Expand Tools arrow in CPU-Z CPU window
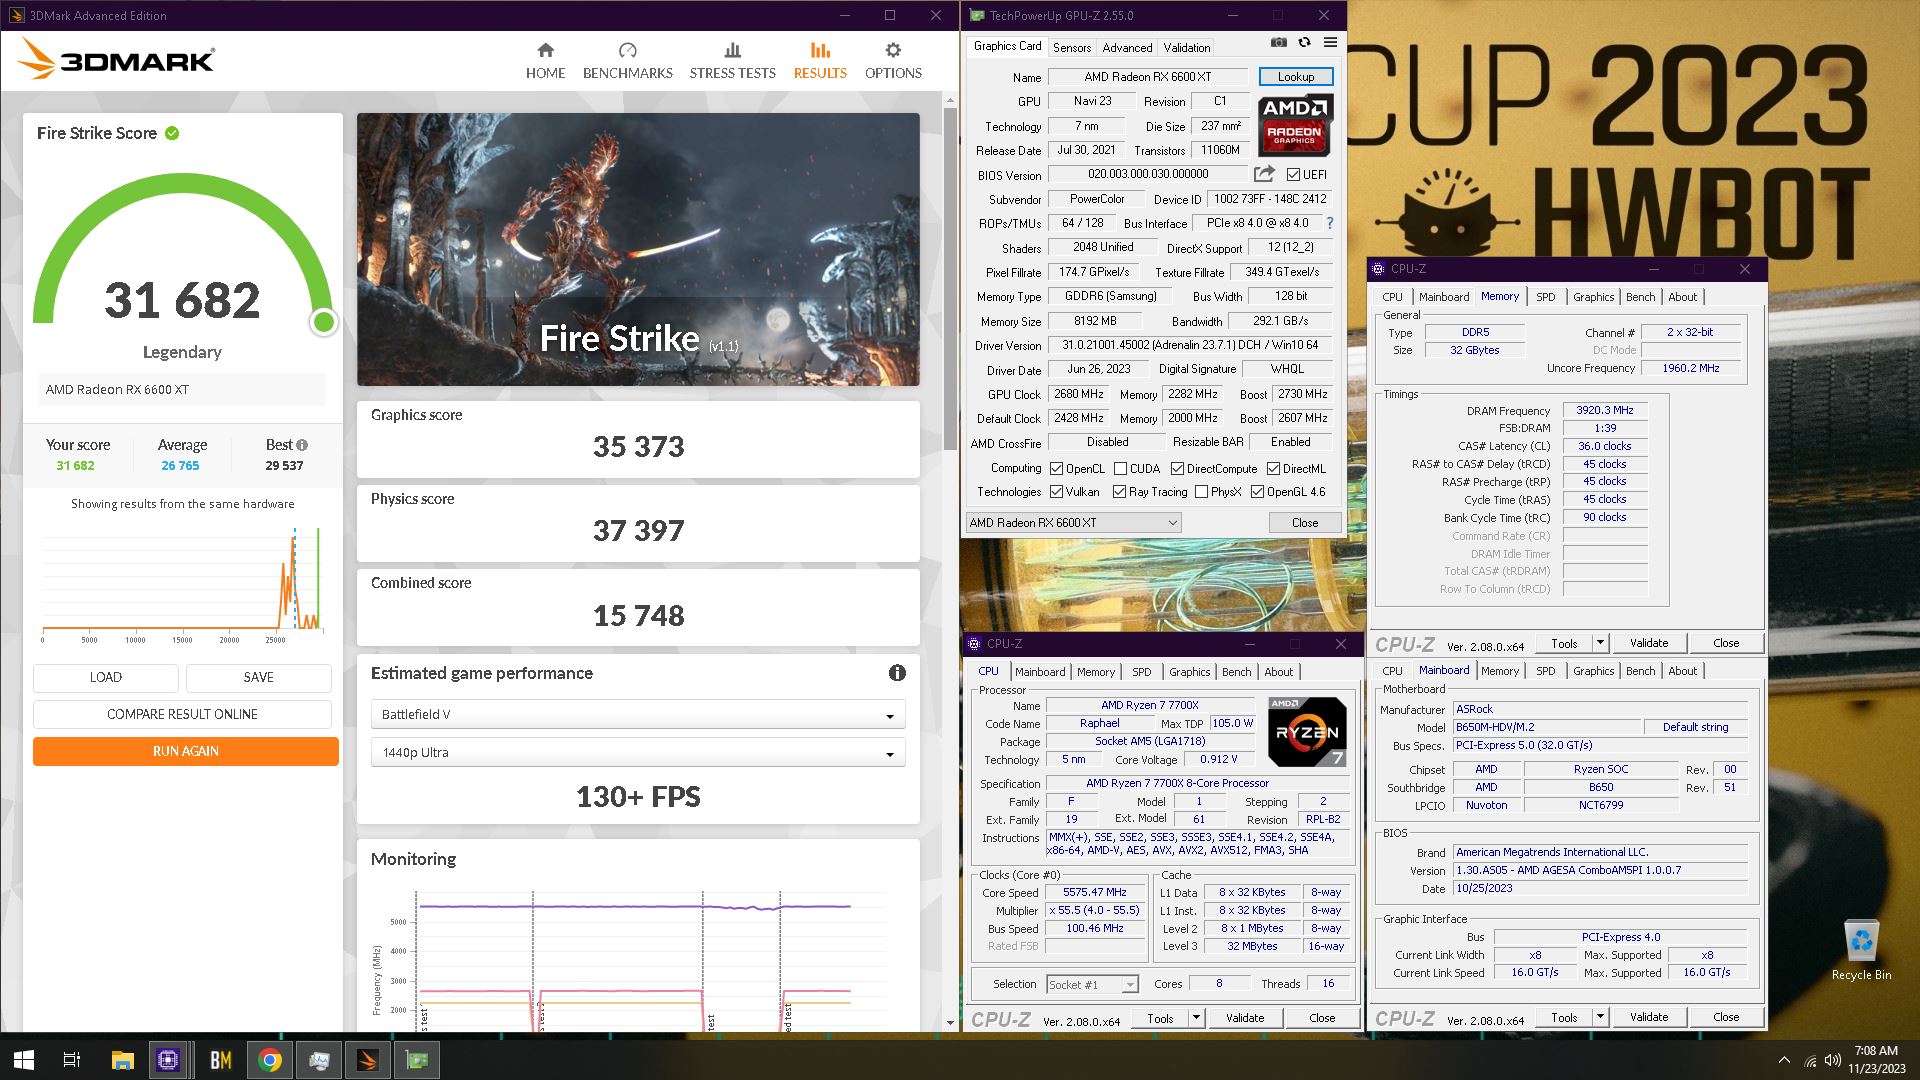The image size is (1920, 1080). coord(1196,1018)
